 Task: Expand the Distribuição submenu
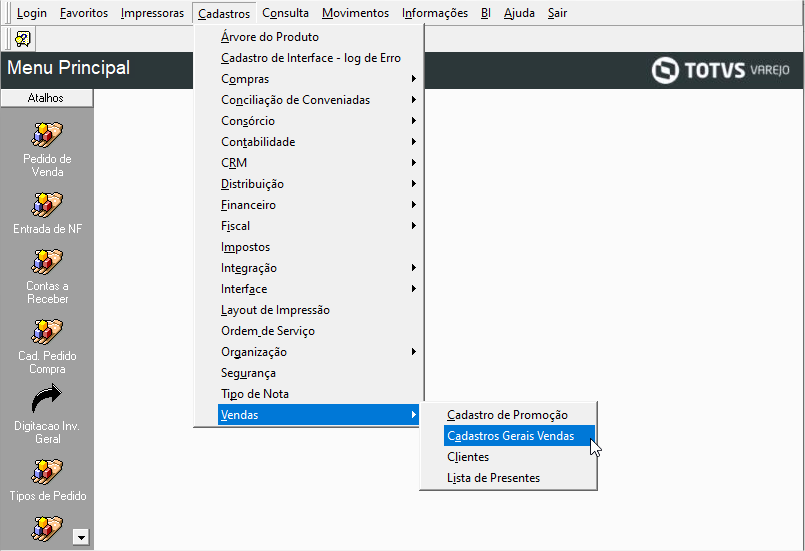[x=318, y=184]
